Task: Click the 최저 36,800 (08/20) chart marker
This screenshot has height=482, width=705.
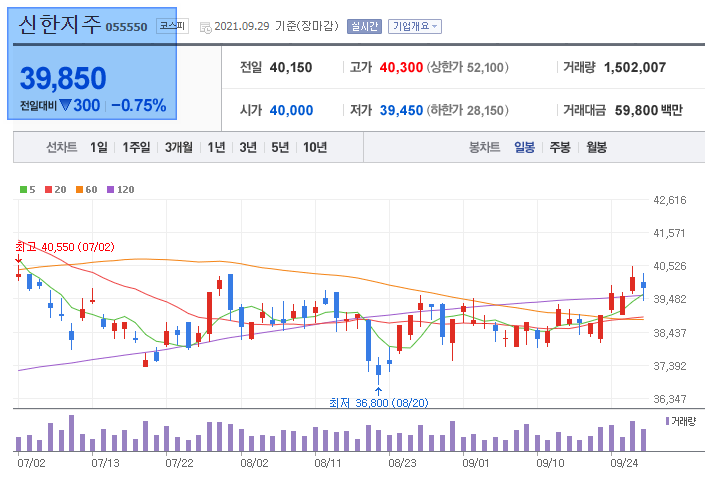Action: 379,402
